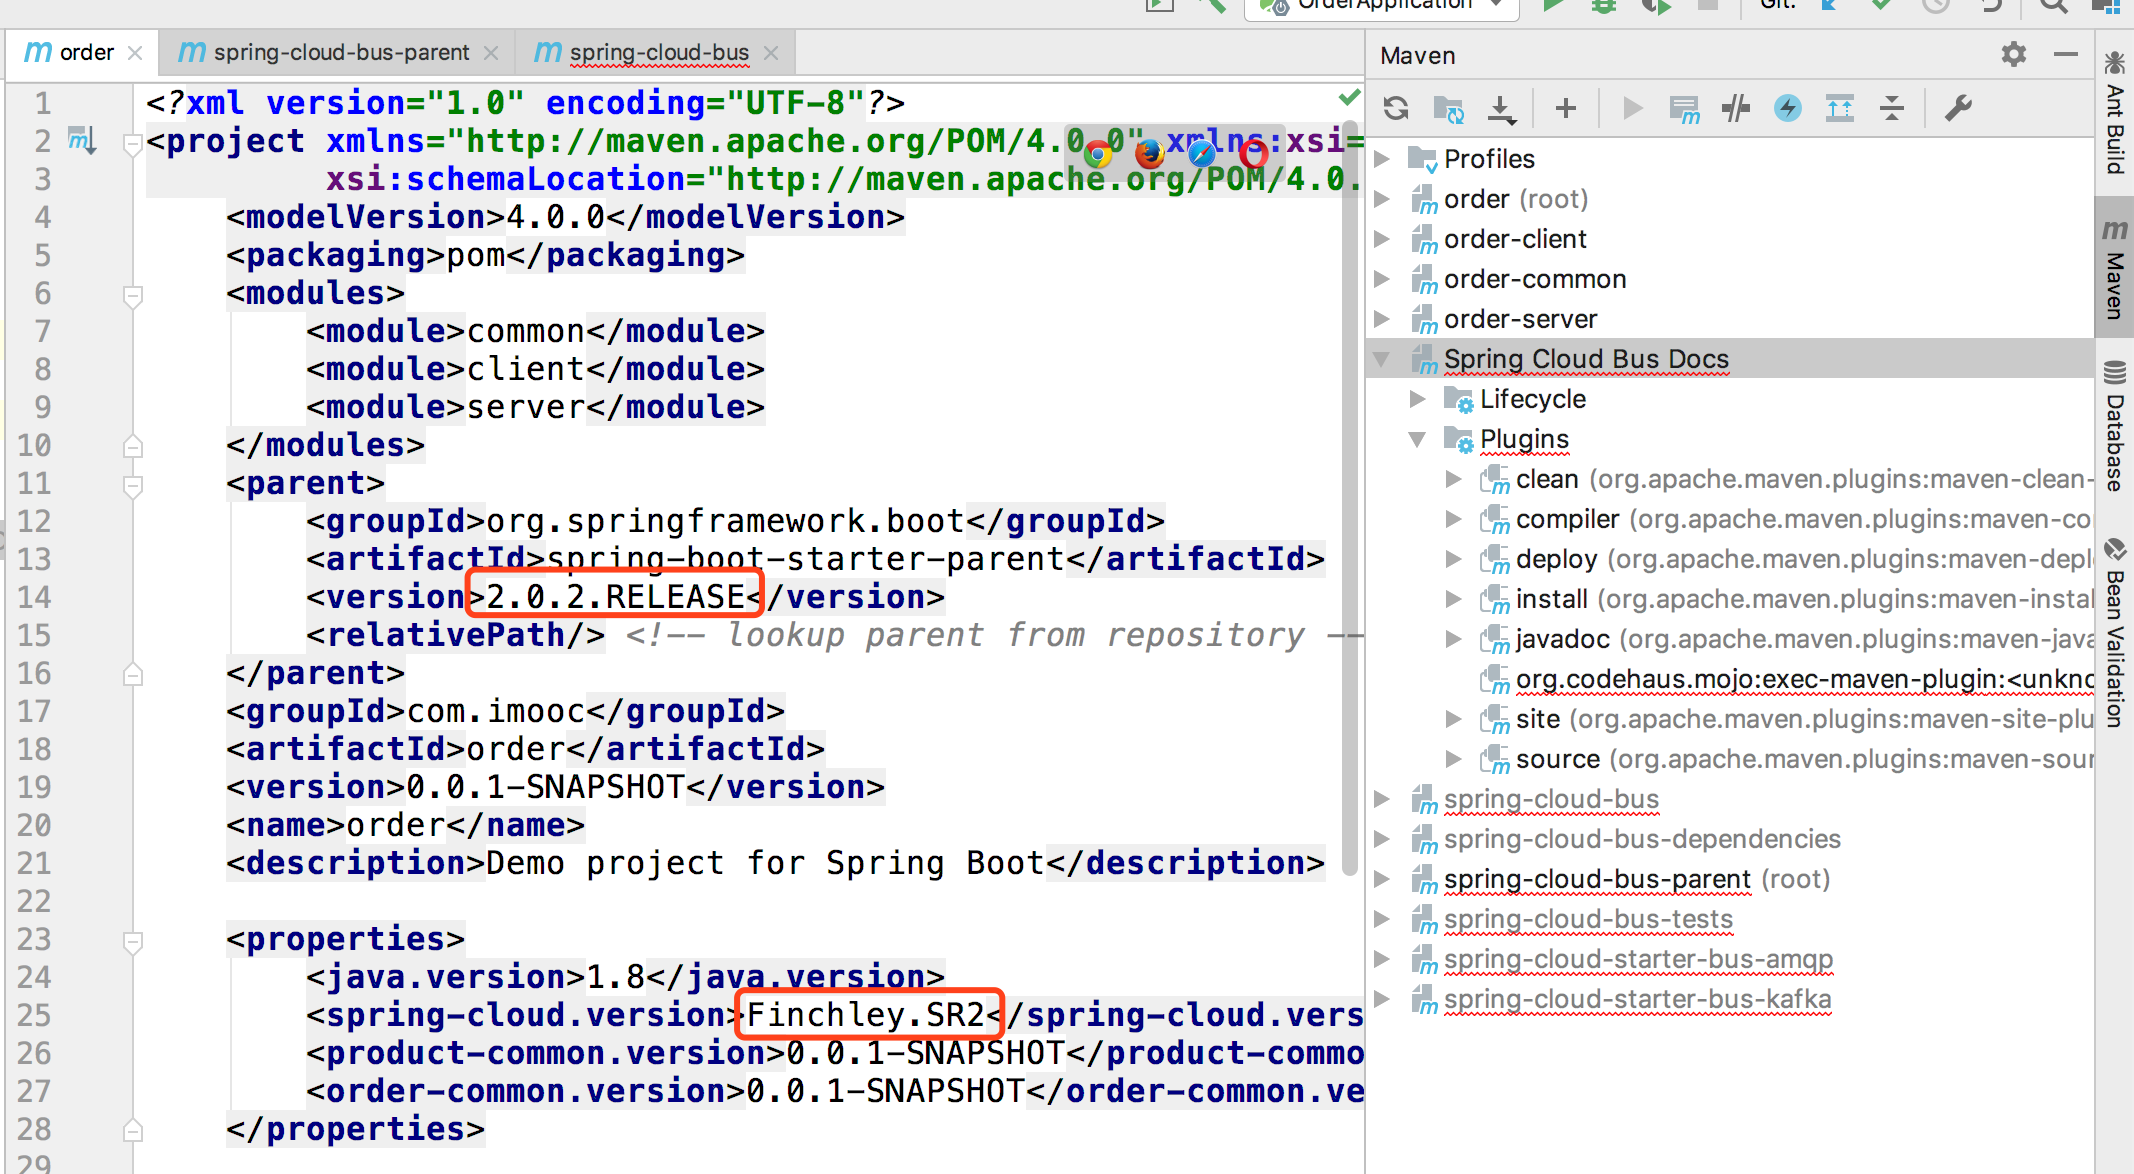Click Generate Sources and Update Folders icon

pos(1448,108)
